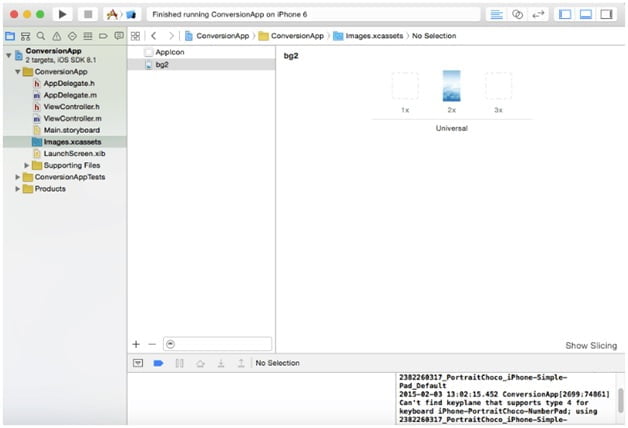Image resolution: width=628 pixels, height=428 pixels.
Task: Expand the Products folder
Action: 18,189
